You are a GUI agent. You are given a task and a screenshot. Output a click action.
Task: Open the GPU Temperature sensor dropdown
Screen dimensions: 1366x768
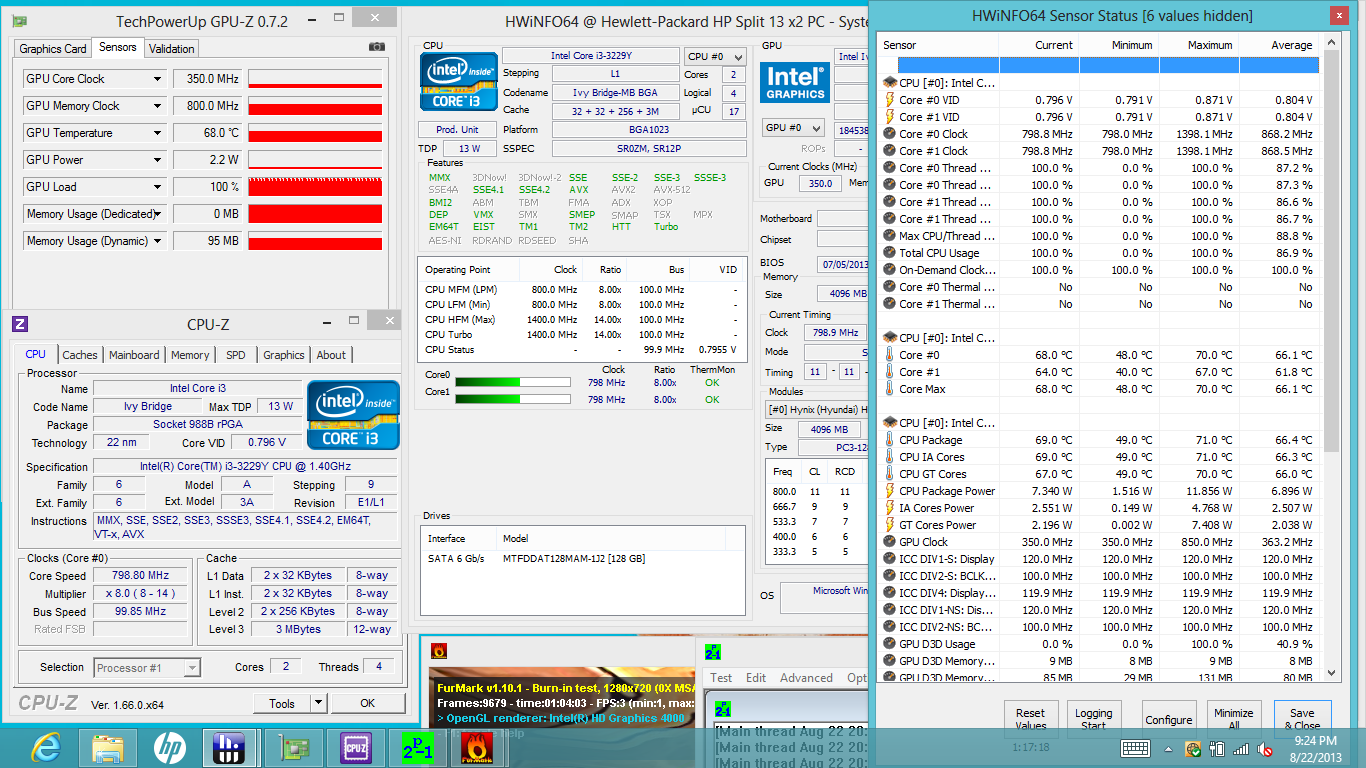(157, 133)
